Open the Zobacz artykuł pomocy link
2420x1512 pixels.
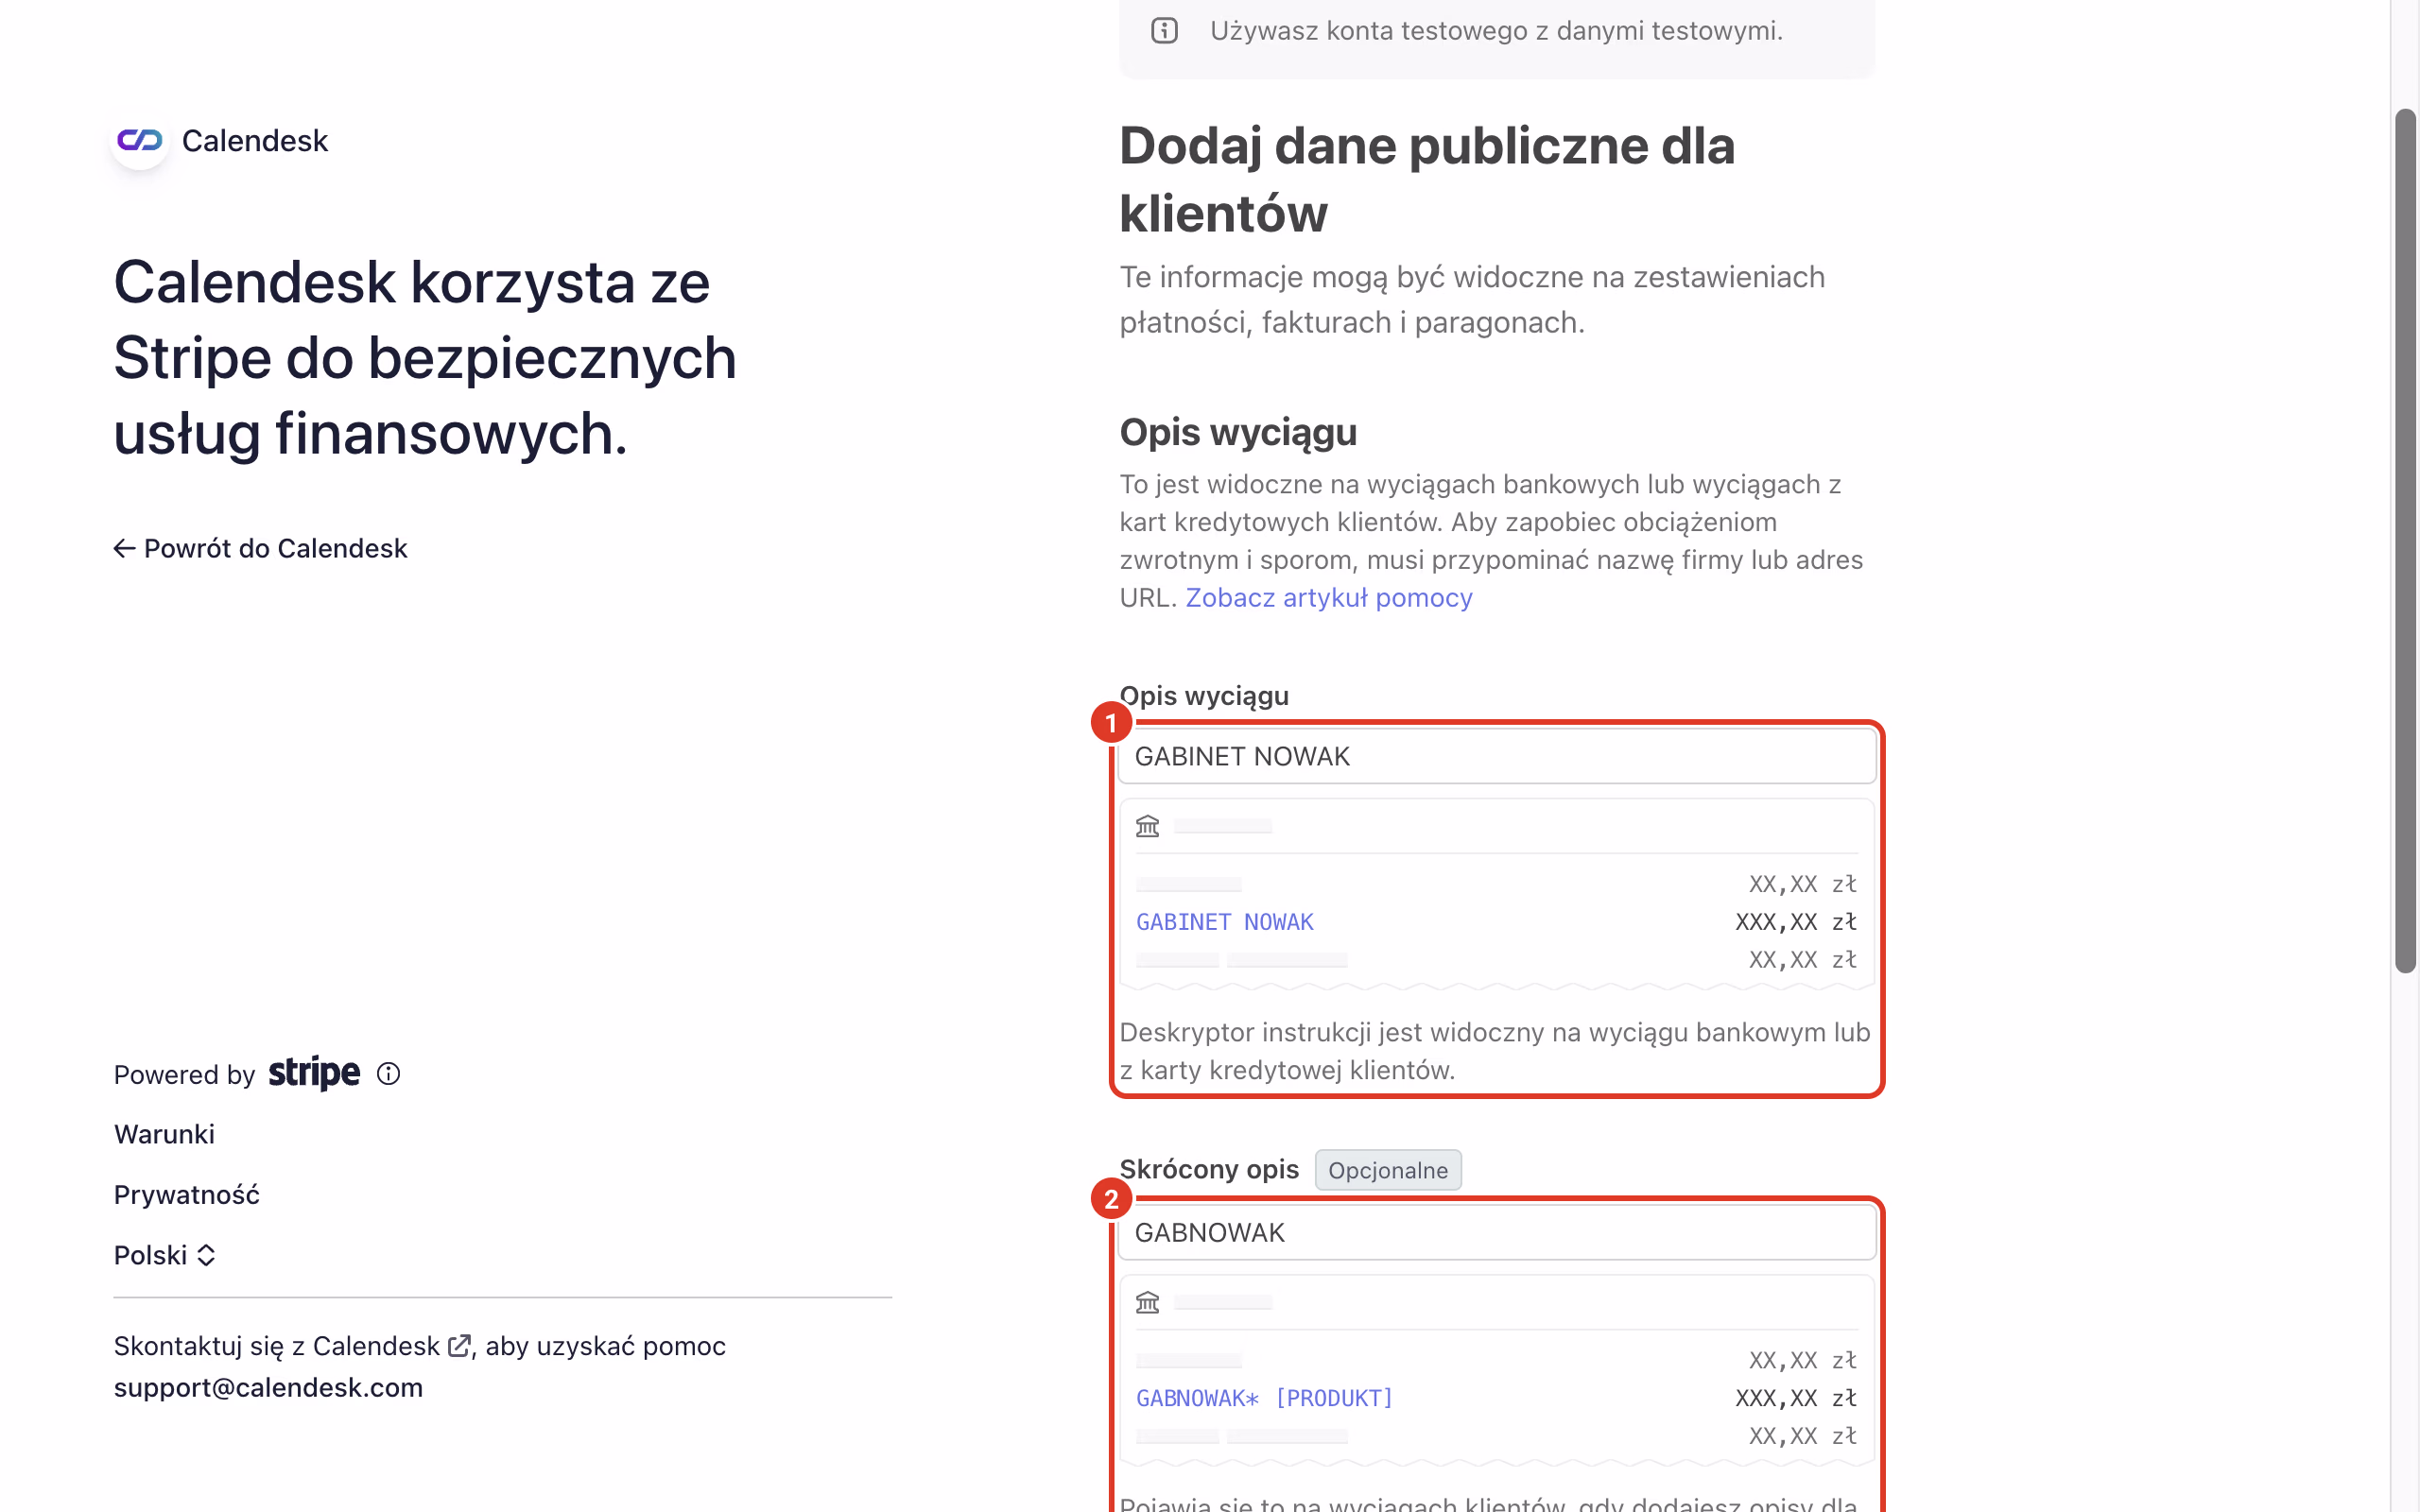(1329, 597)
